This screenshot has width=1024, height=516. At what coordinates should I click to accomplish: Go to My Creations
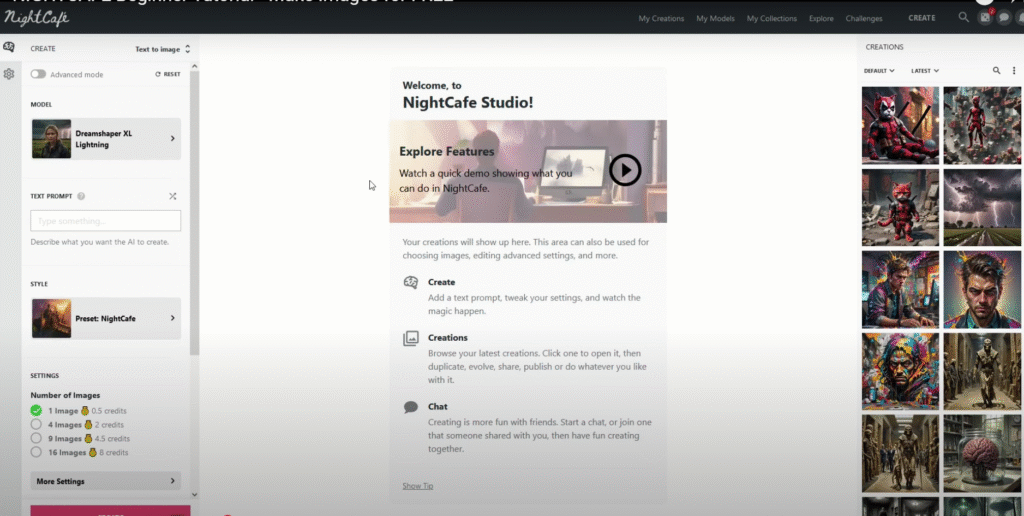pyautogui.click(x=661, y=18)
